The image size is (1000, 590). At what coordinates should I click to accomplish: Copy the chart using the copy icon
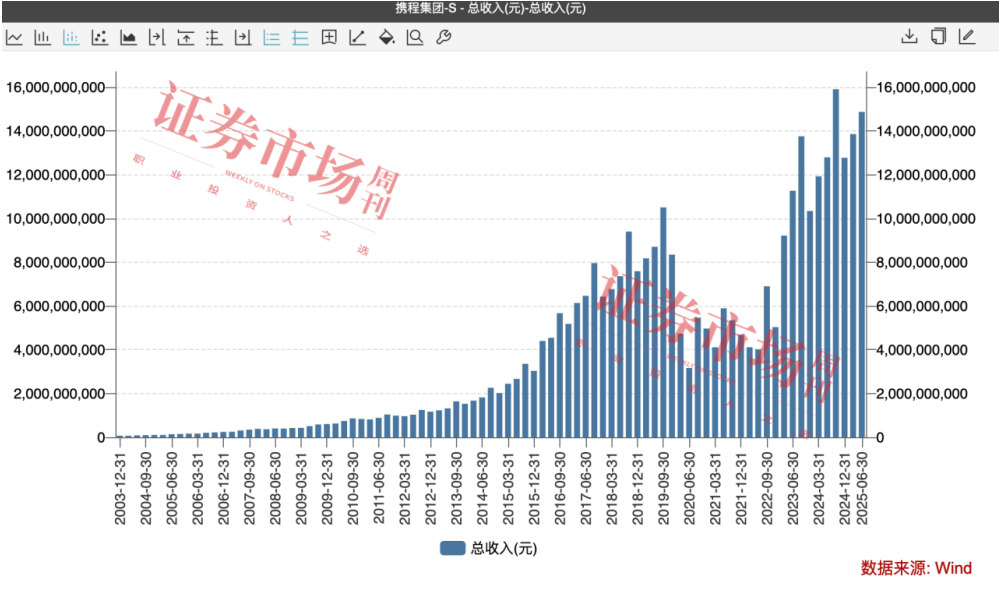pos(938,37)
